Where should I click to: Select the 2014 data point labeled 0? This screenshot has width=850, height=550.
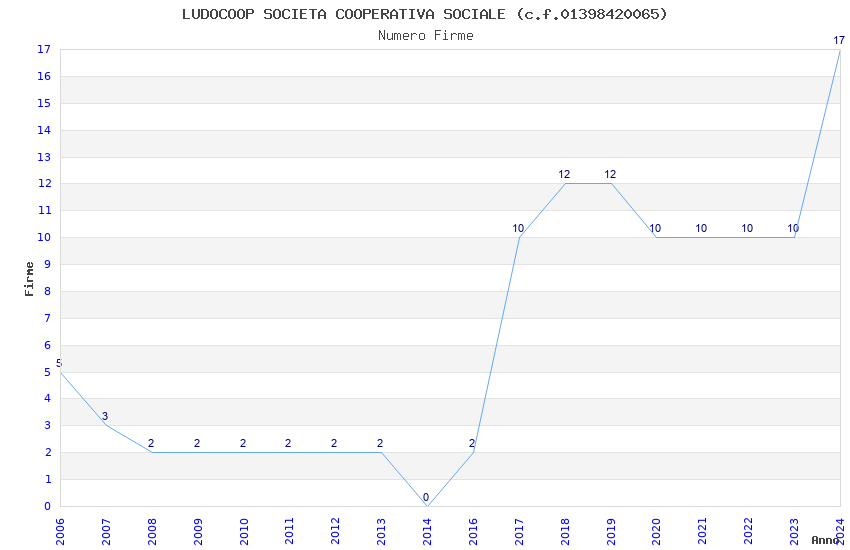click(x=427, y=506)
